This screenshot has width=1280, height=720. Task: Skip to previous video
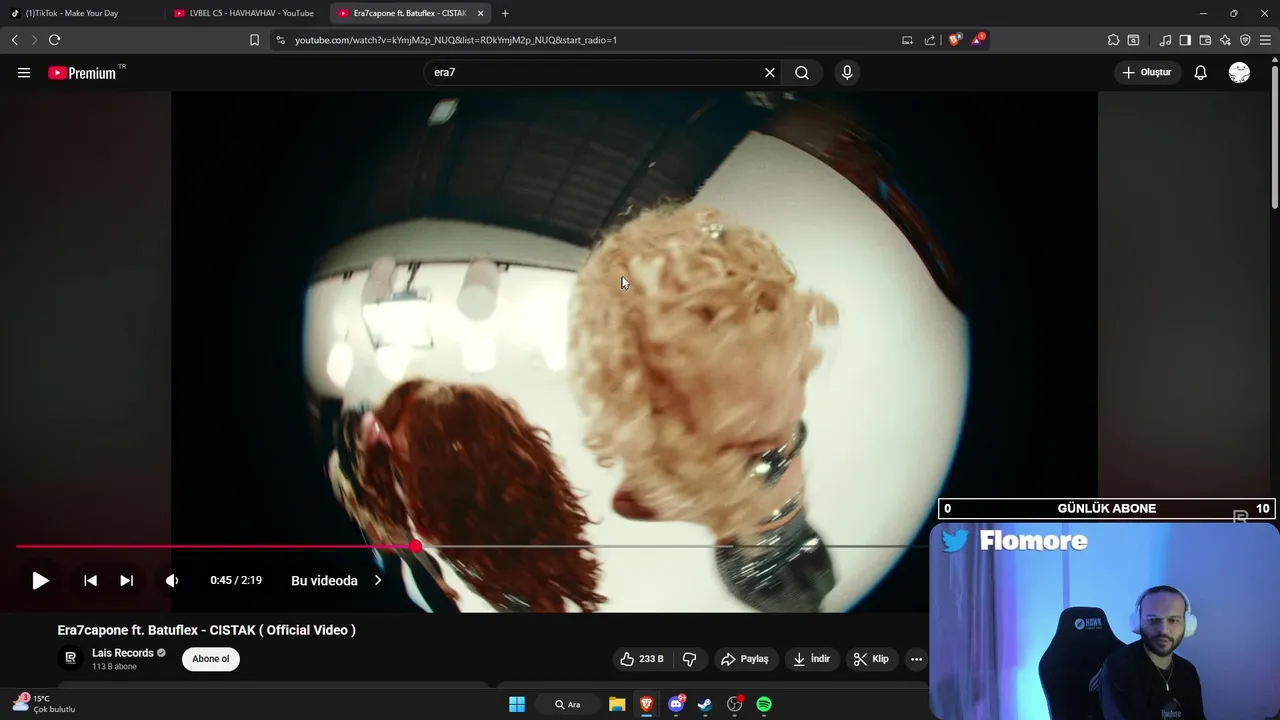(90, 580)
